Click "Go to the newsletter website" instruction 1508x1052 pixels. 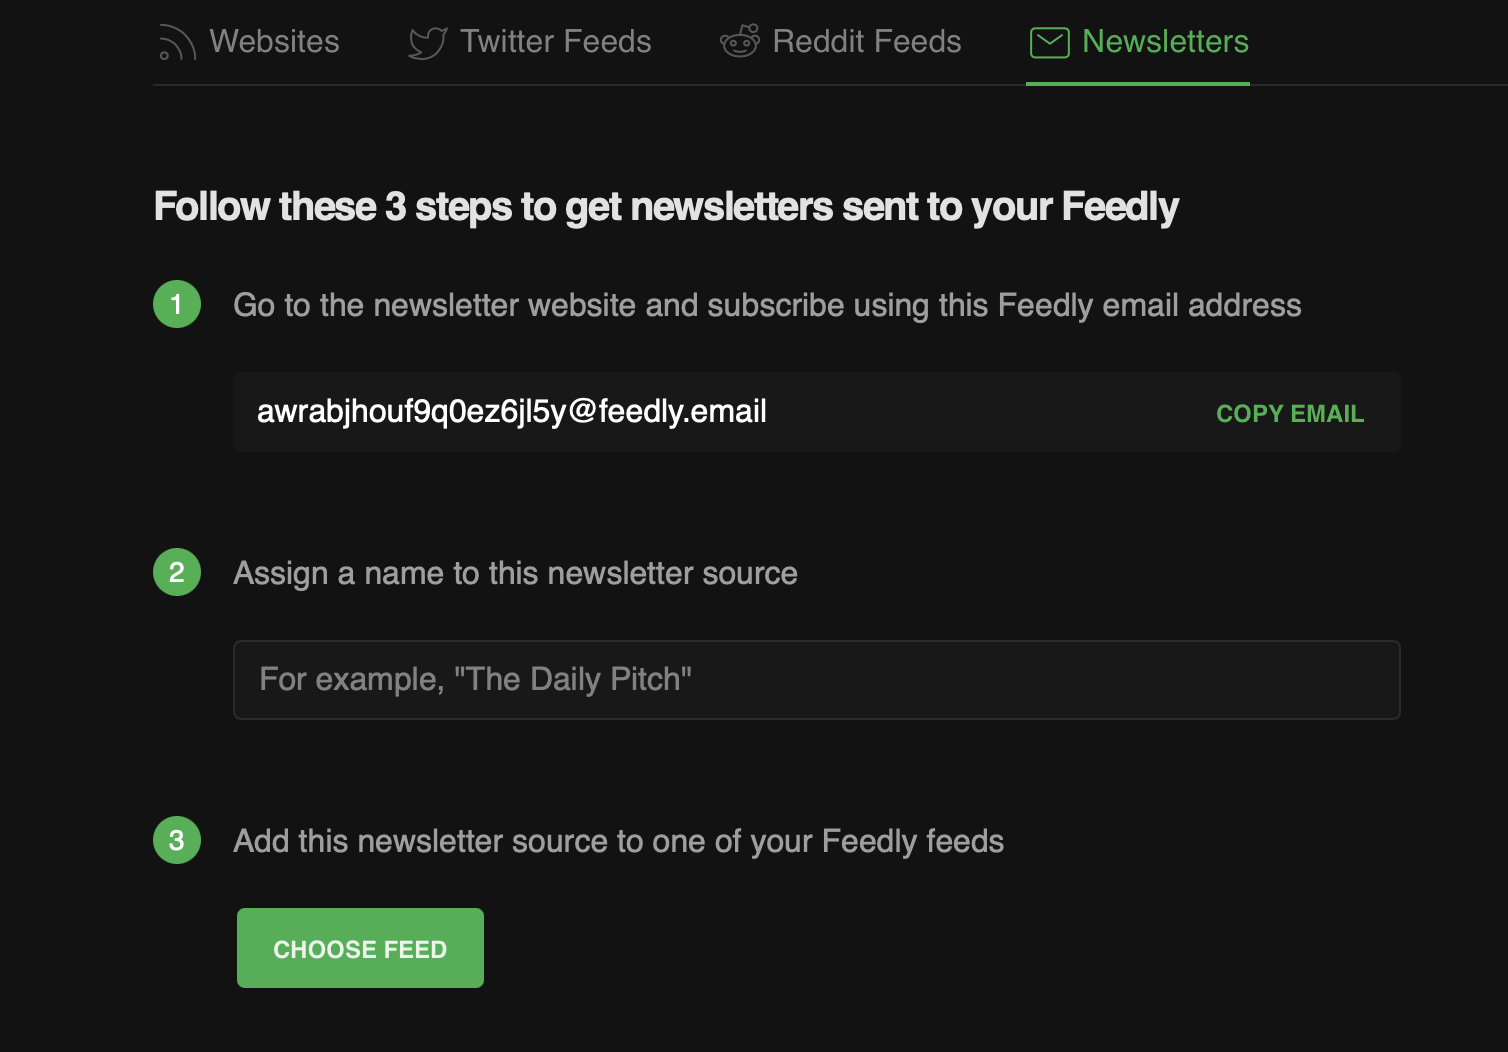(767, 305)
